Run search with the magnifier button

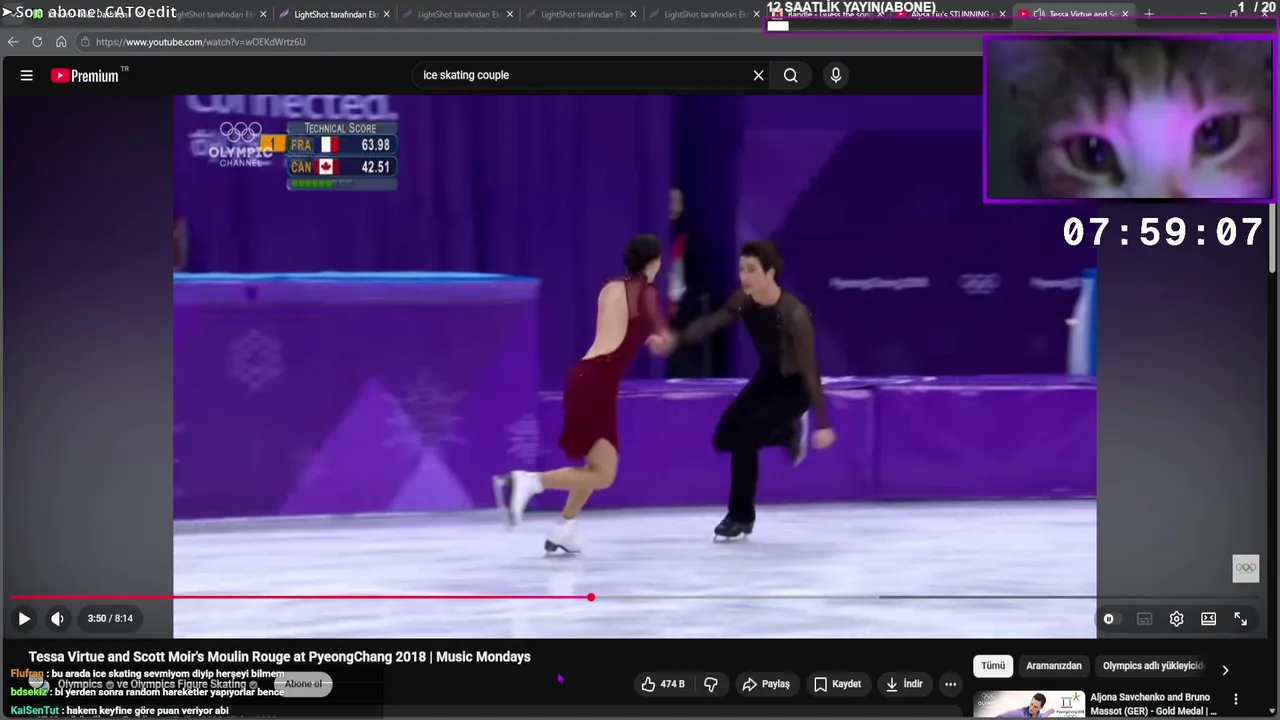pos(790,75)
